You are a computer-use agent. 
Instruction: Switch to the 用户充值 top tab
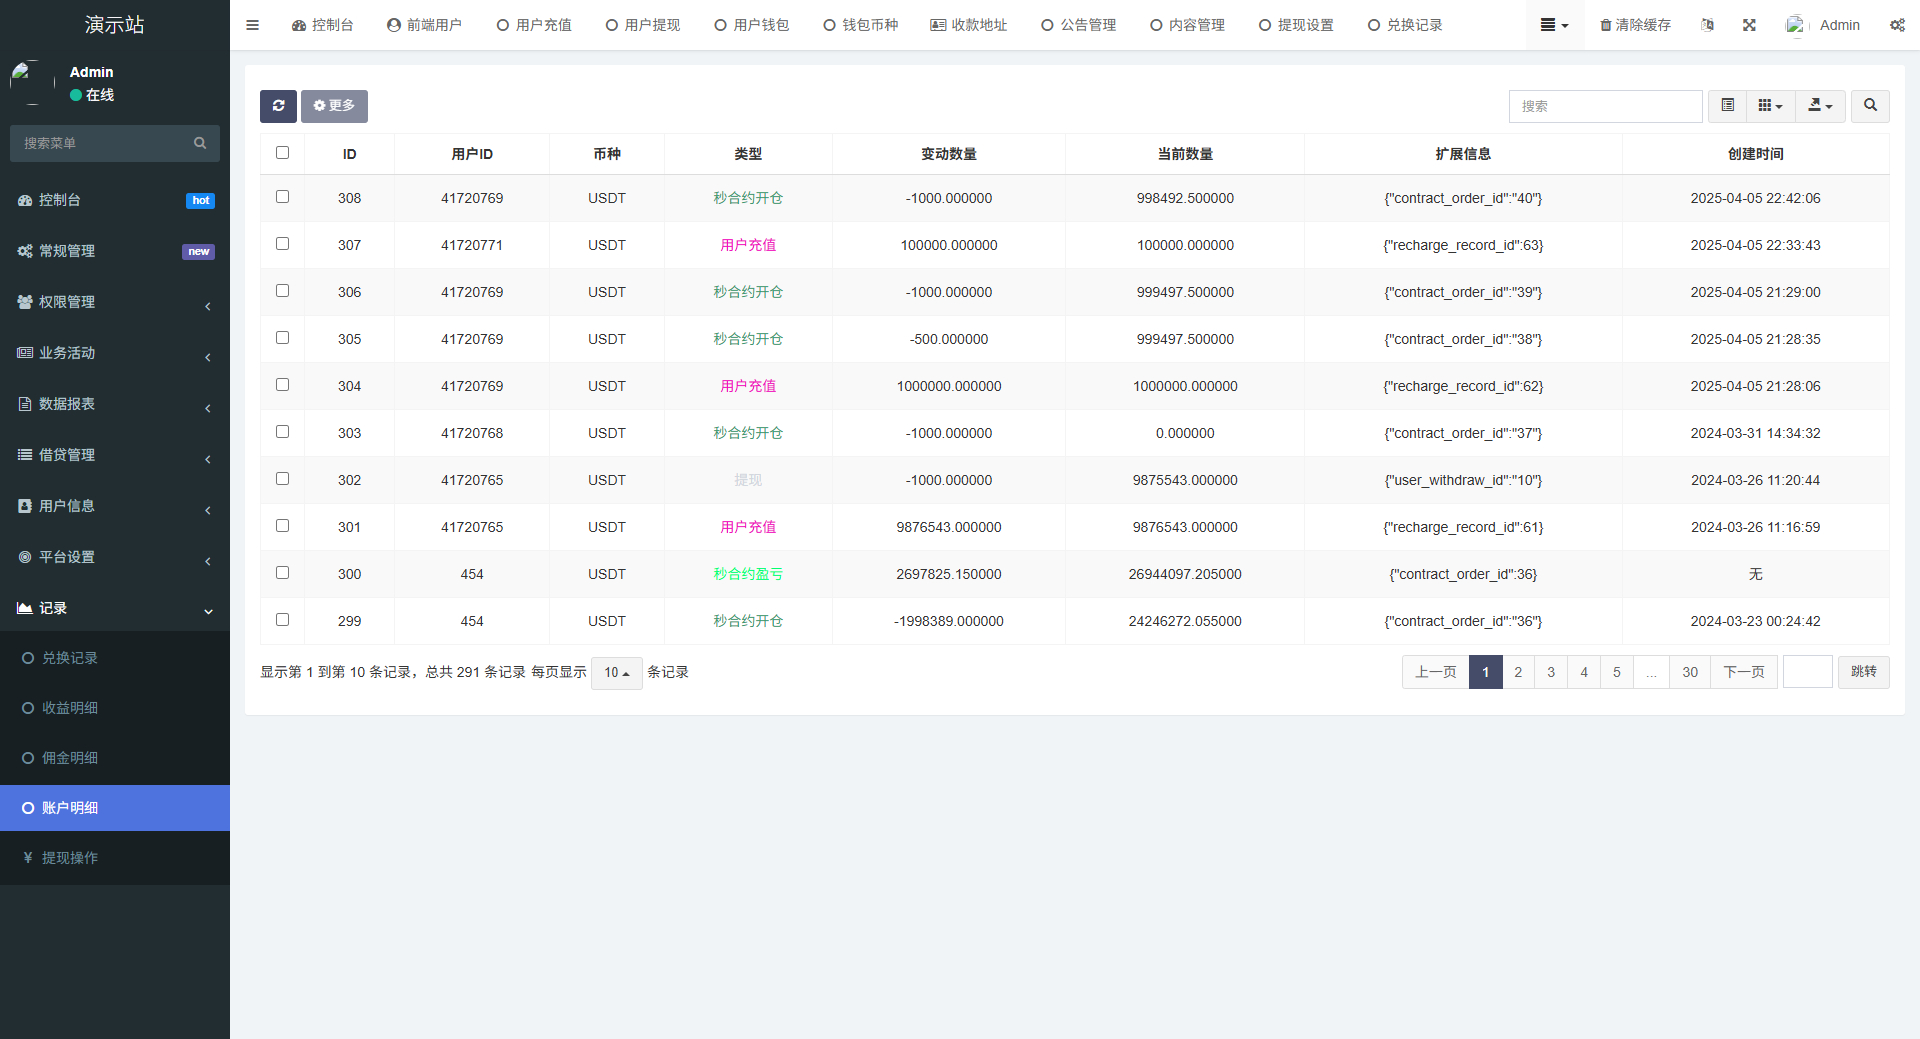[534, 25]
